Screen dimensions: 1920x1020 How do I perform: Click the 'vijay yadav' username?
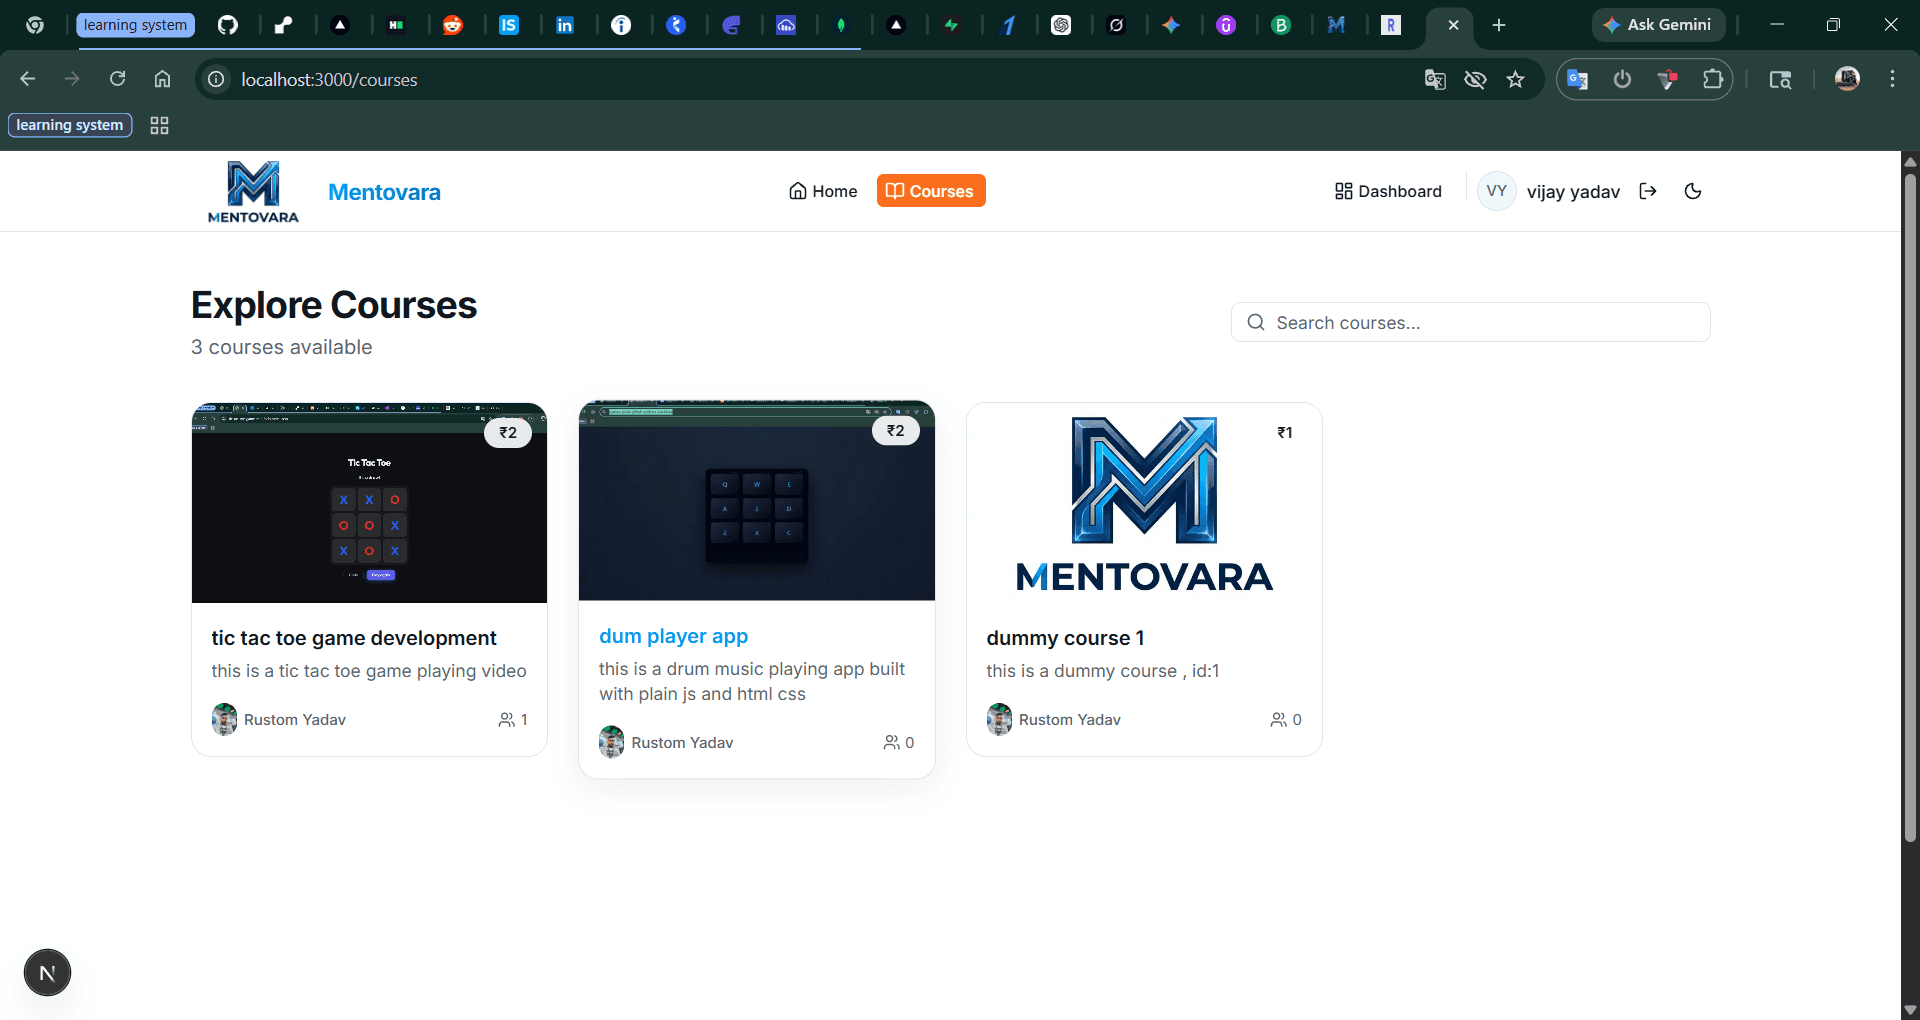click(1573, 192)
